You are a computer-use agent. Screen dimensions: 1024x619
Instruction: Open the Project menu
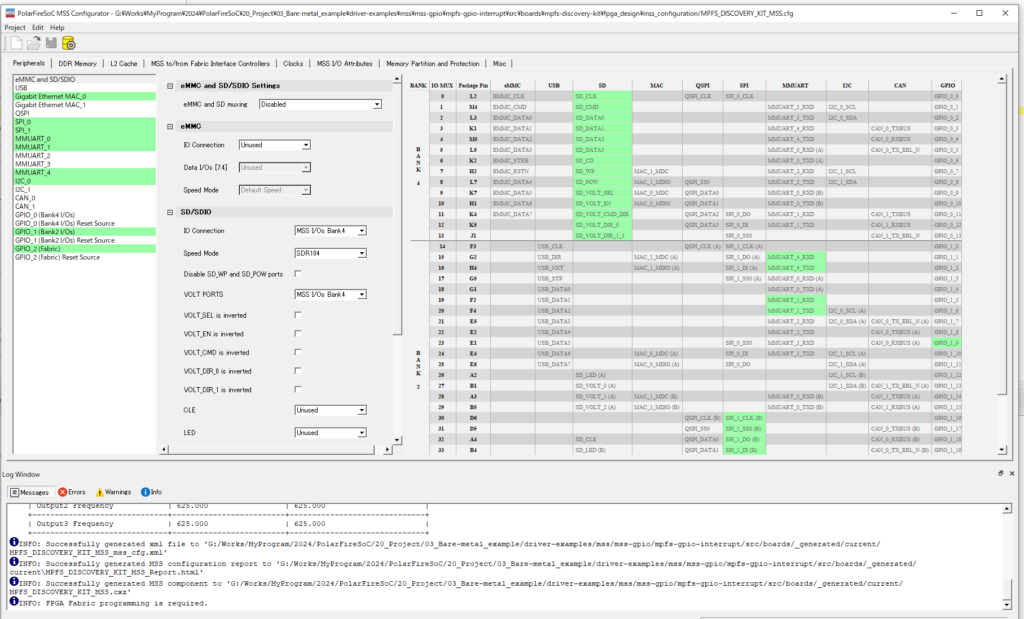[14, 27]
